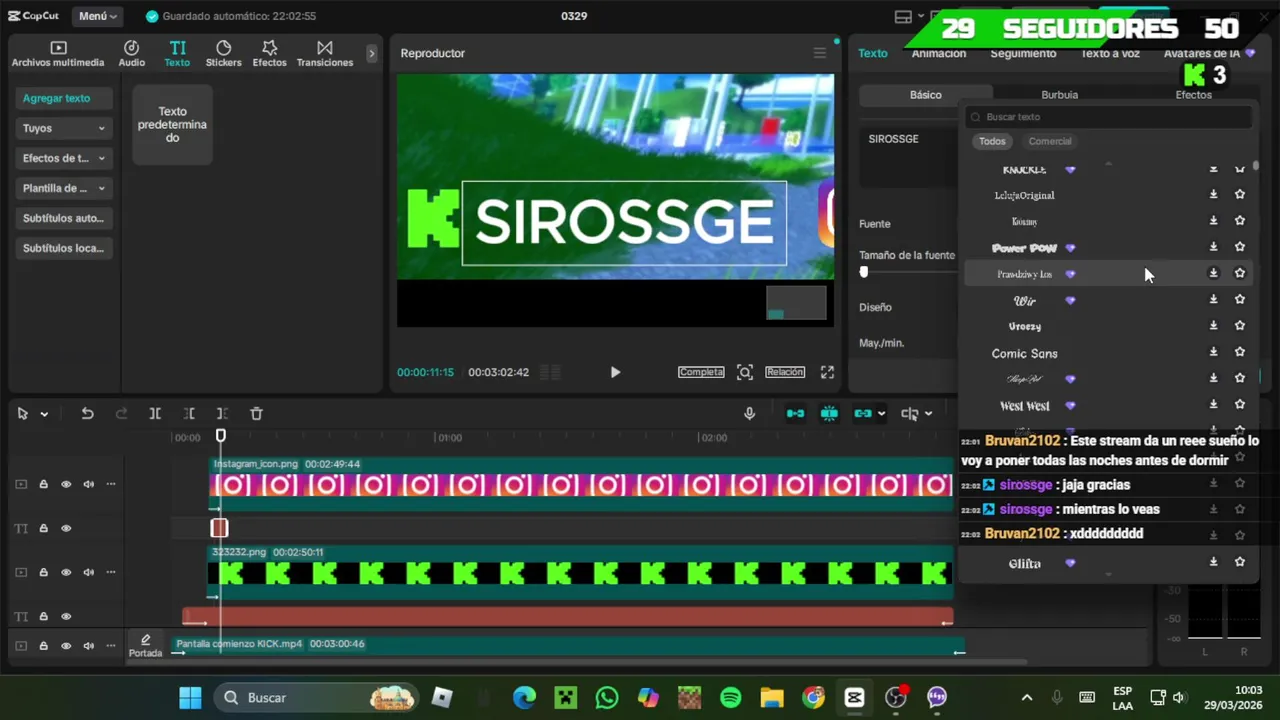Image resolution: width=1280 pixels, height=720 pixels.
Task: Mute the Pantalla comienzo KICK.mp4 main track
Action: point(88,646)
